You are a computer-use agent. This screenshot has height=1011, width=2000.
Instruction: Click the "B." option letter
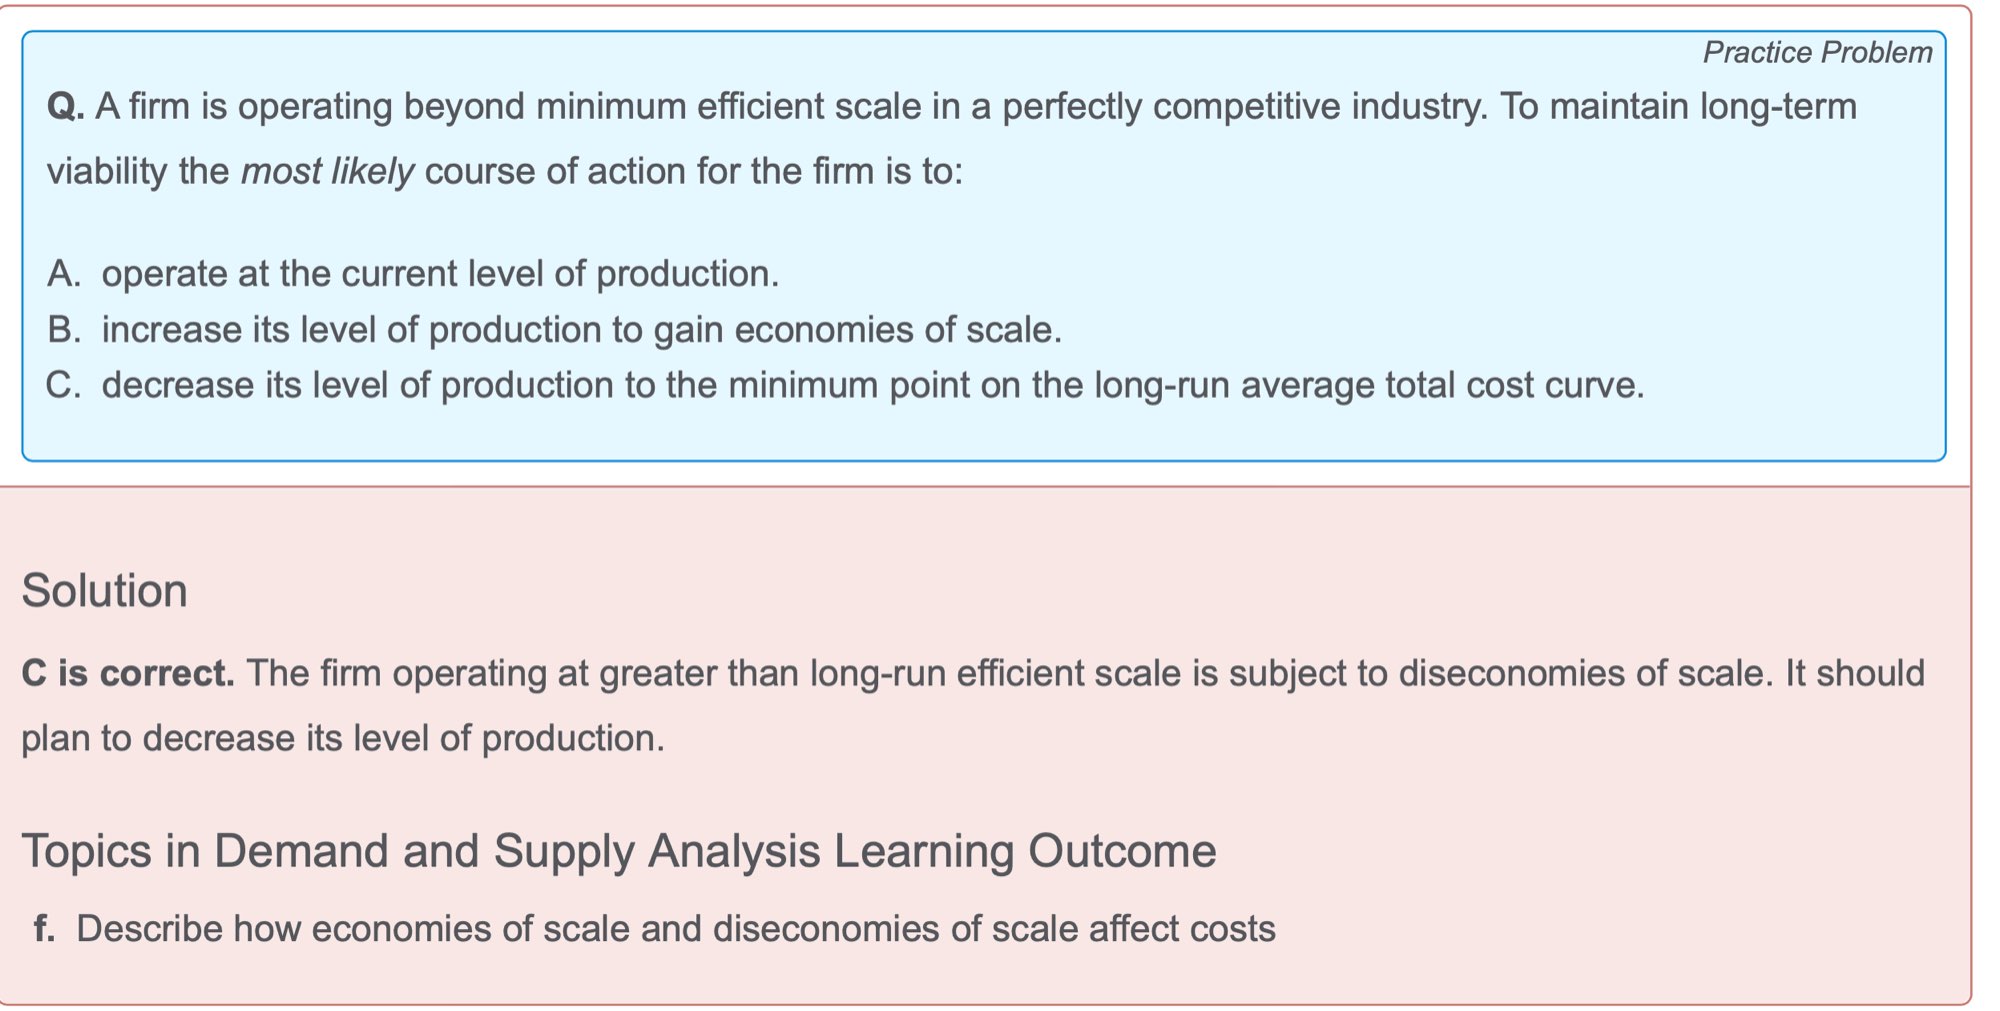tap(64, 330)
